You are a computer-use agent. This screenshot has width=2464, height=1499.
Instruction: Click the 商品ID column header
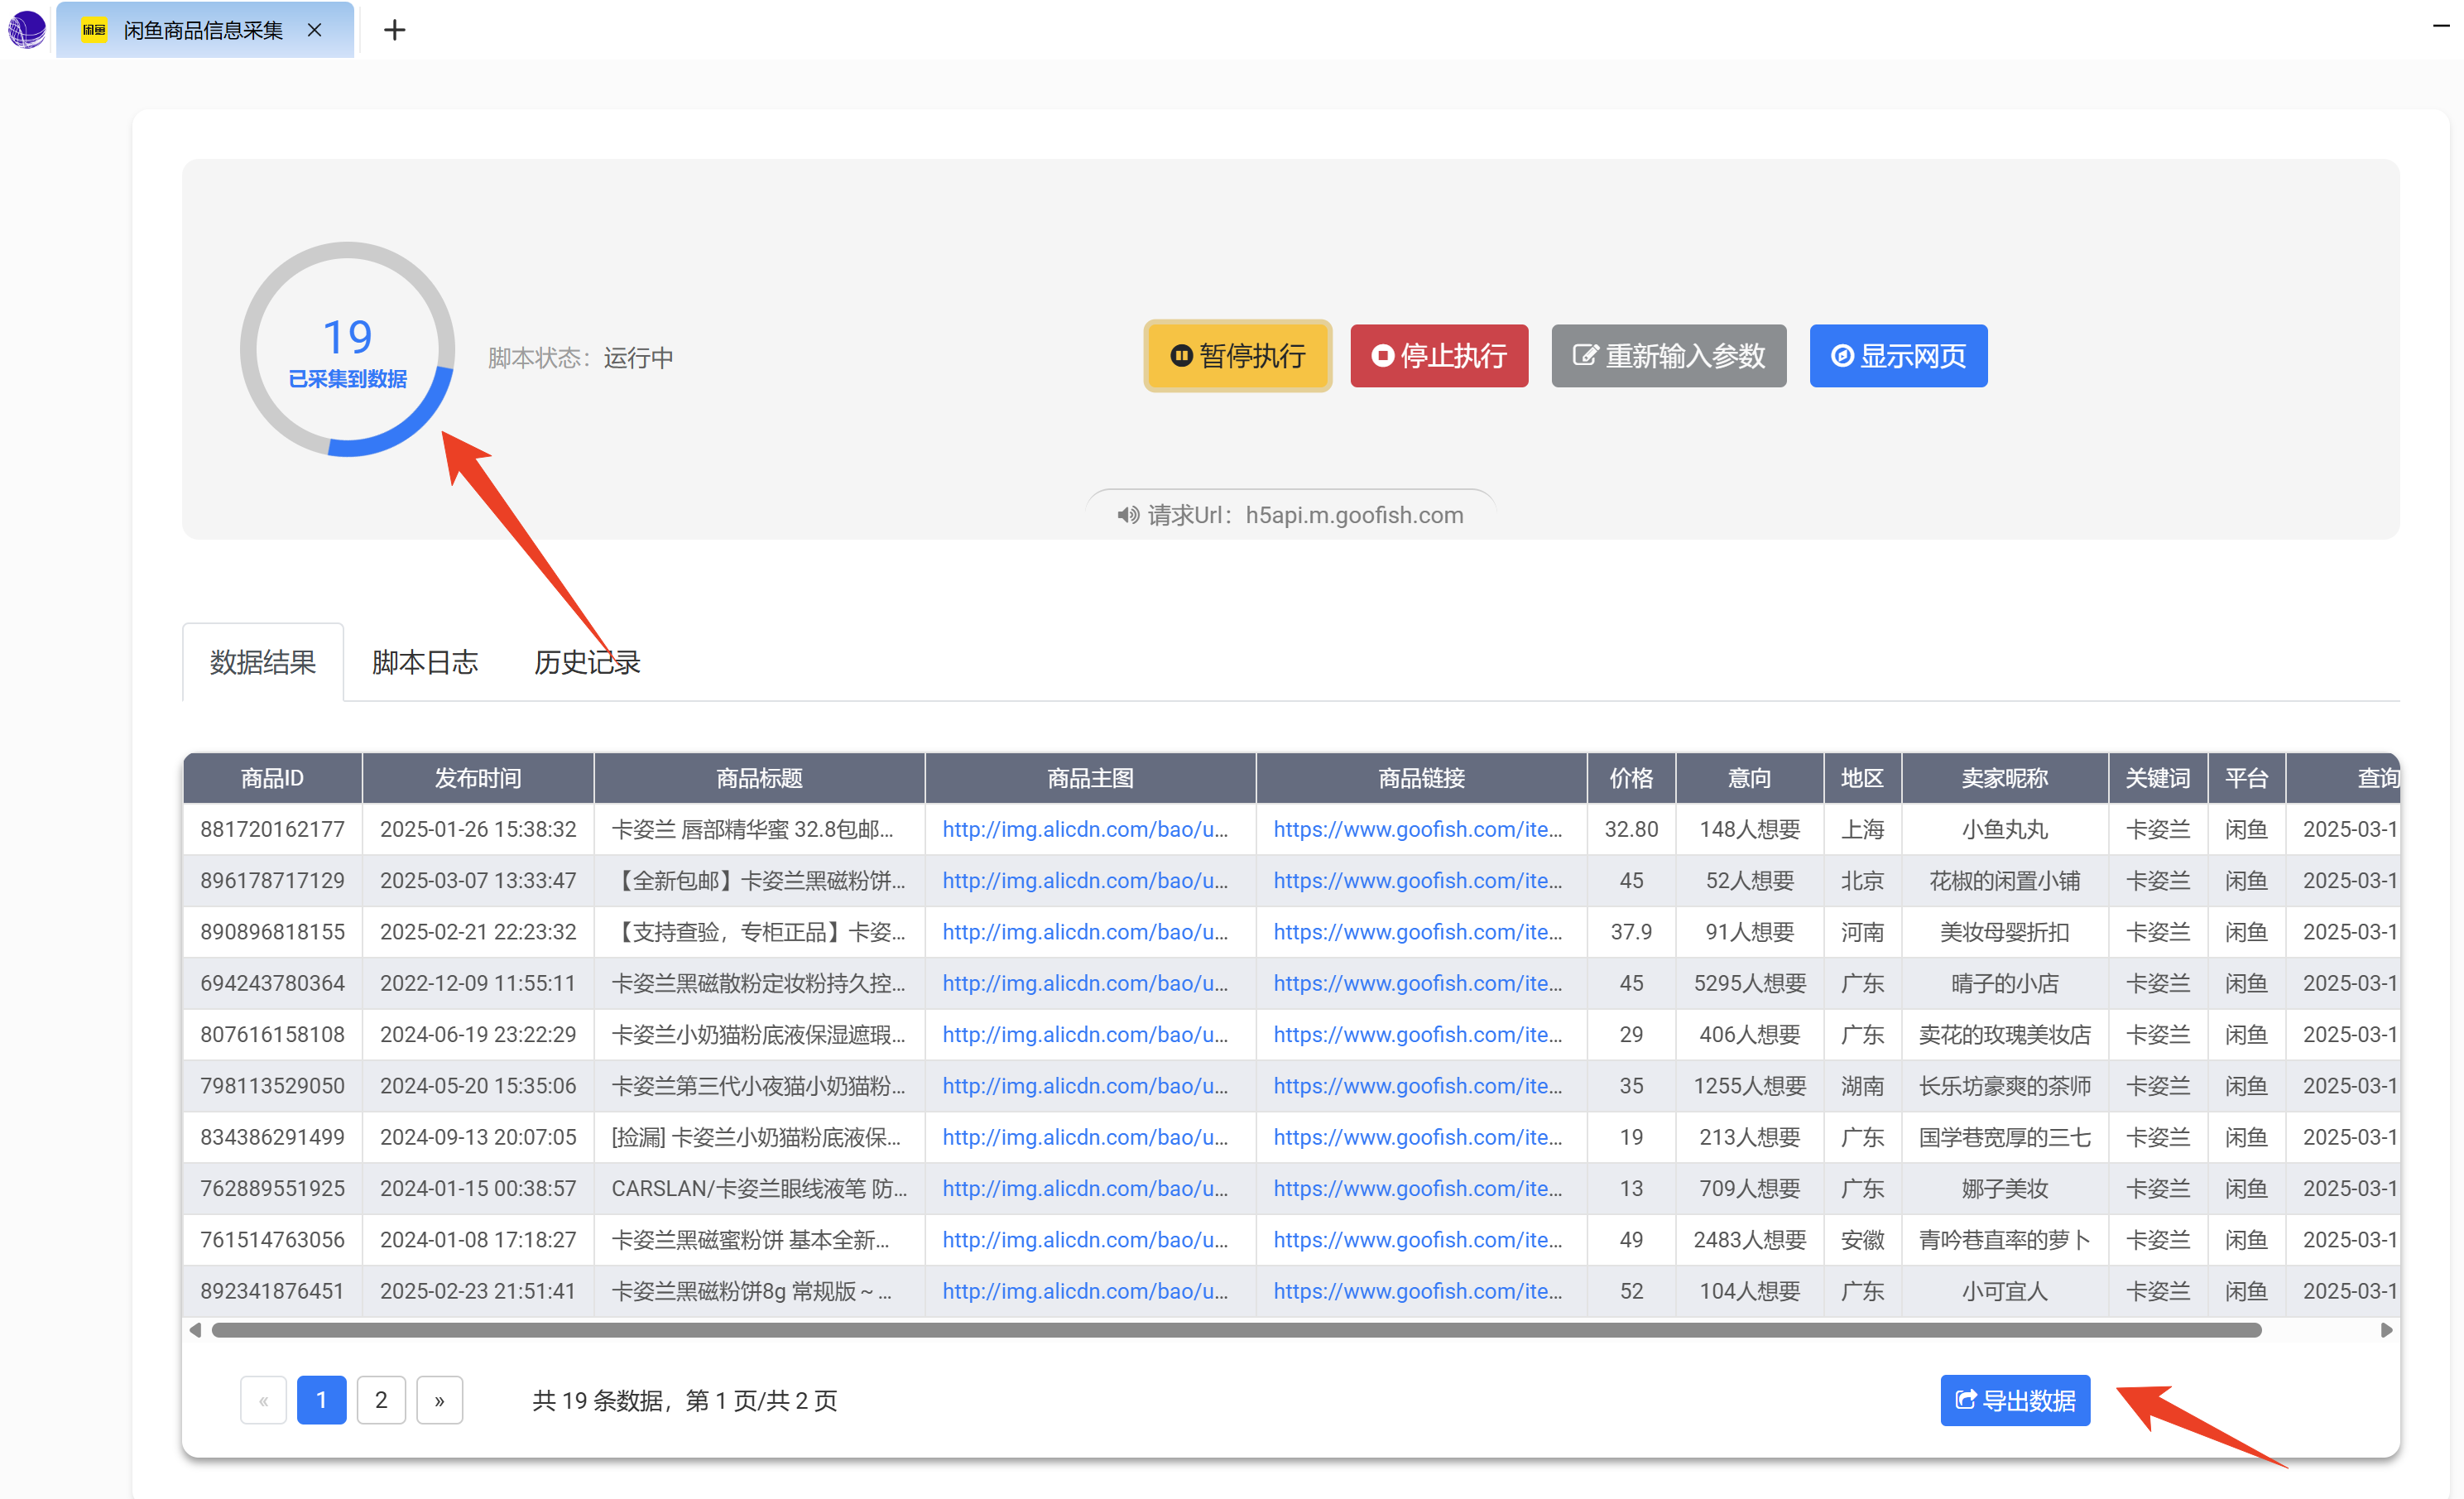pos(272,778)
